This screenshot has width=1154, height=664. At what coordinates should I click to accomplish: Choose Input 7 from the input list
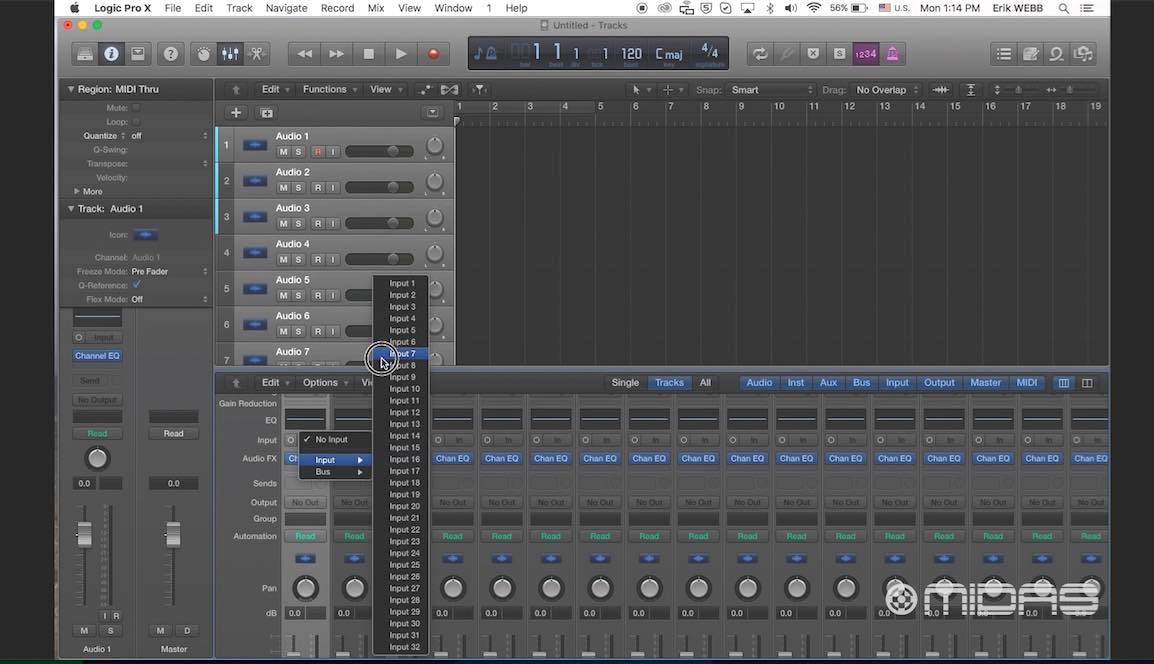(x=400, y=354)
